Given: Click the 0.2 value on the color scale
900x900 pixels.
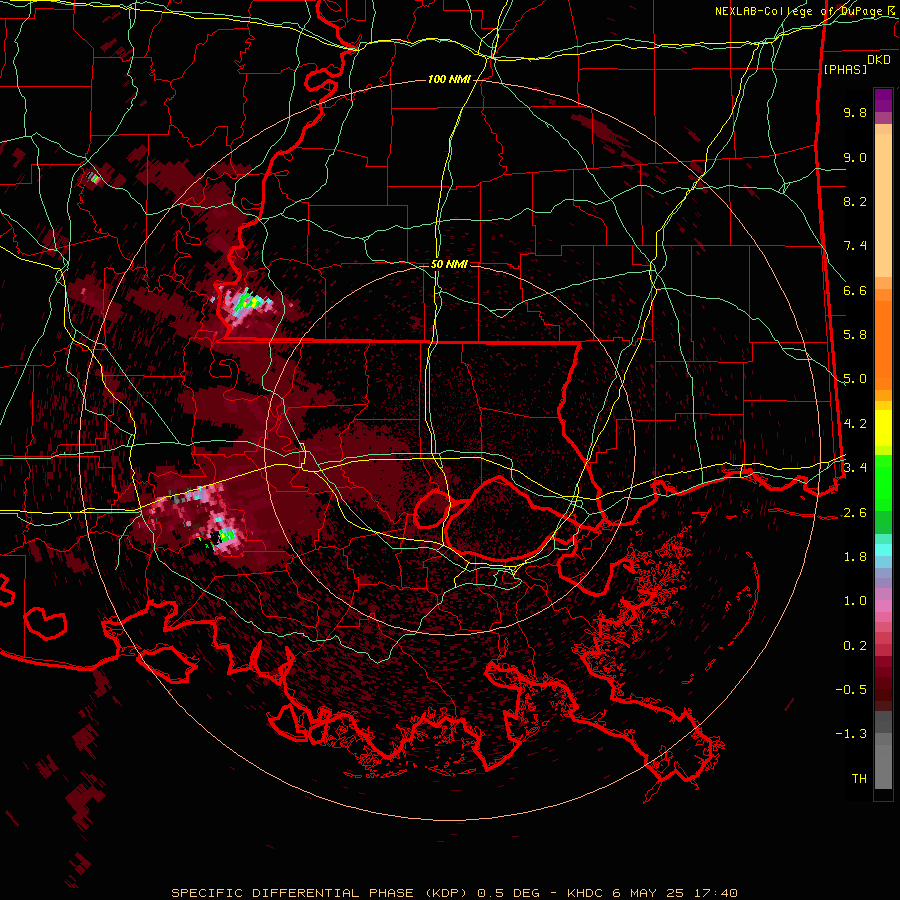Looking at the screenshot, I should tap(855, 646).
